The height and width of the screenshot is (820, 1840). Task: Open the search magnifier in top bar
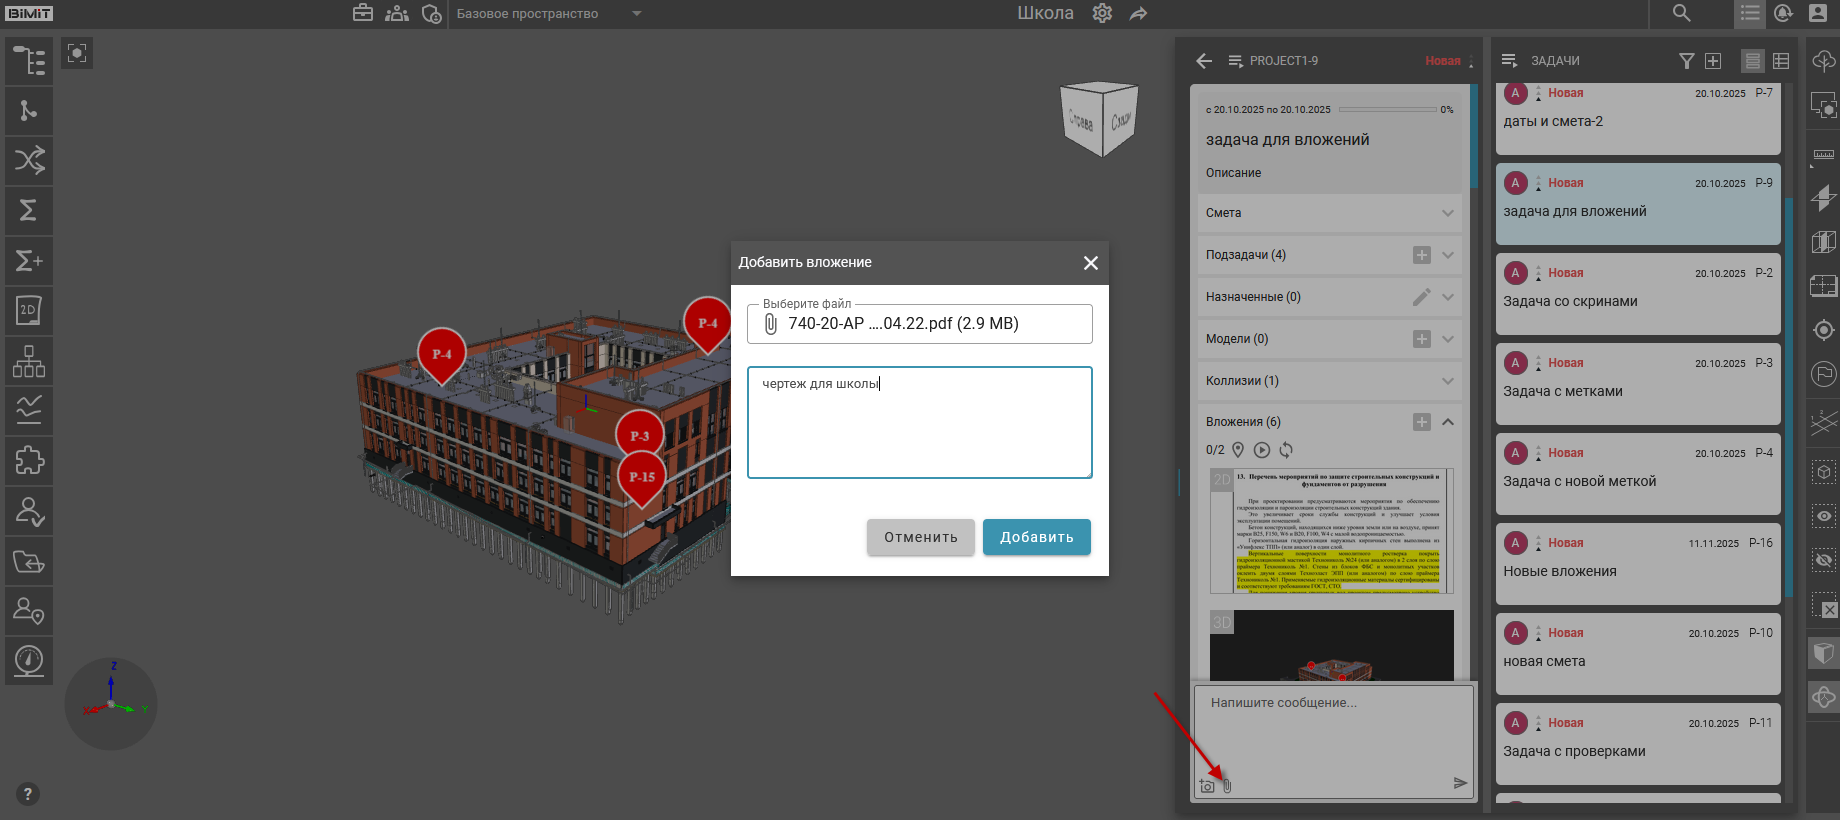(1682, 13)
